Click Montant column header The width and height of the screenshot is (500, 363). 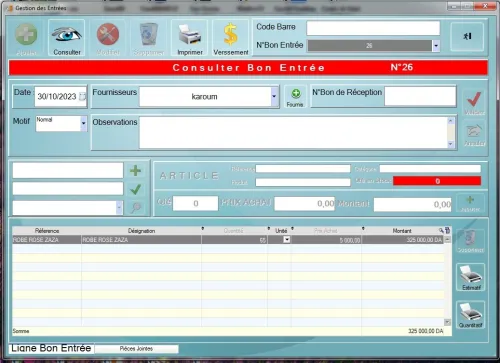pyautogui.click(x=402, y=231)
